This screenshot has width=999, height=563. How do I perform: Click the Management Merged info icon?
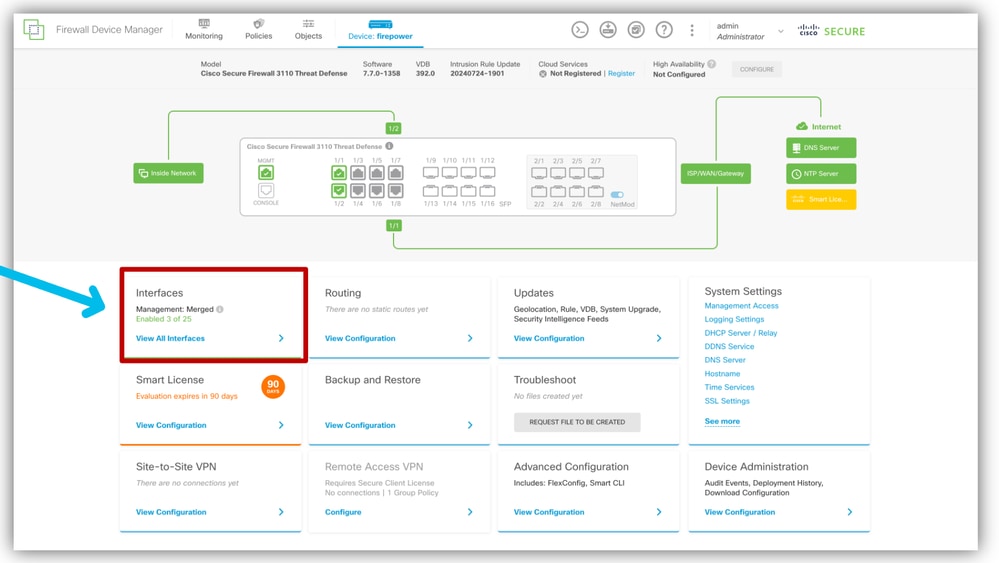tap(220, 309)
